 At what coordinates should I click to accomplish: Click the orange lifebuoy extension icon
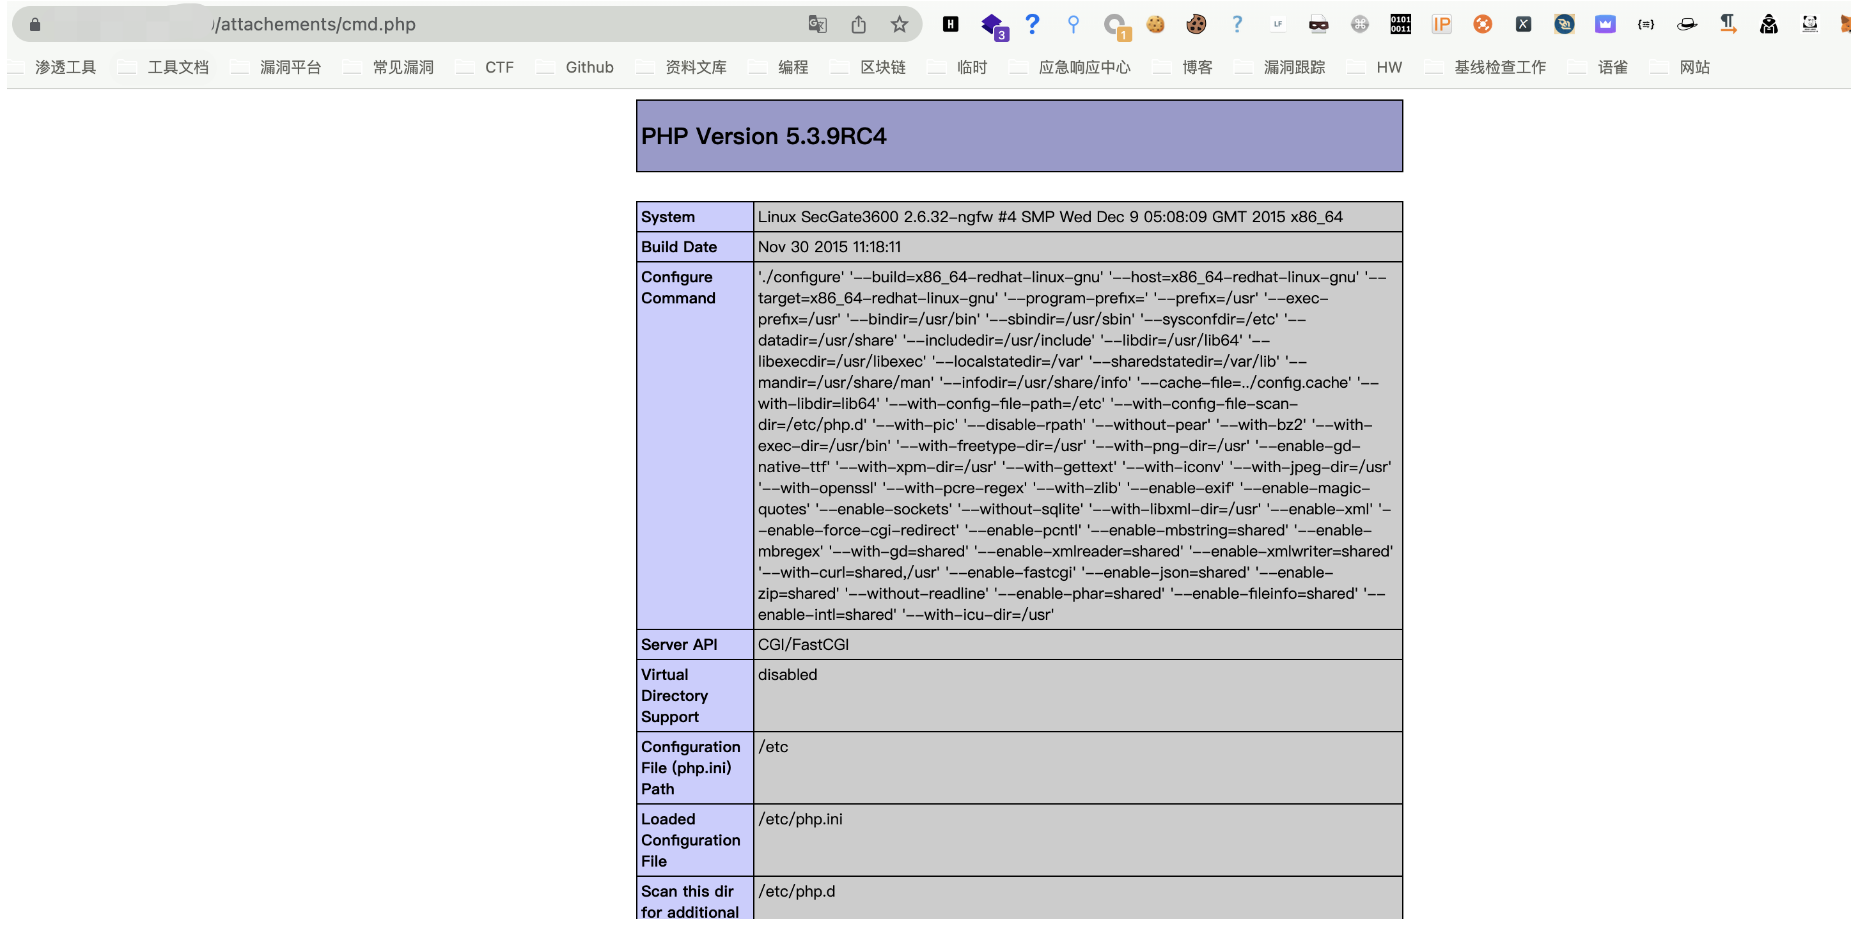1482,24
